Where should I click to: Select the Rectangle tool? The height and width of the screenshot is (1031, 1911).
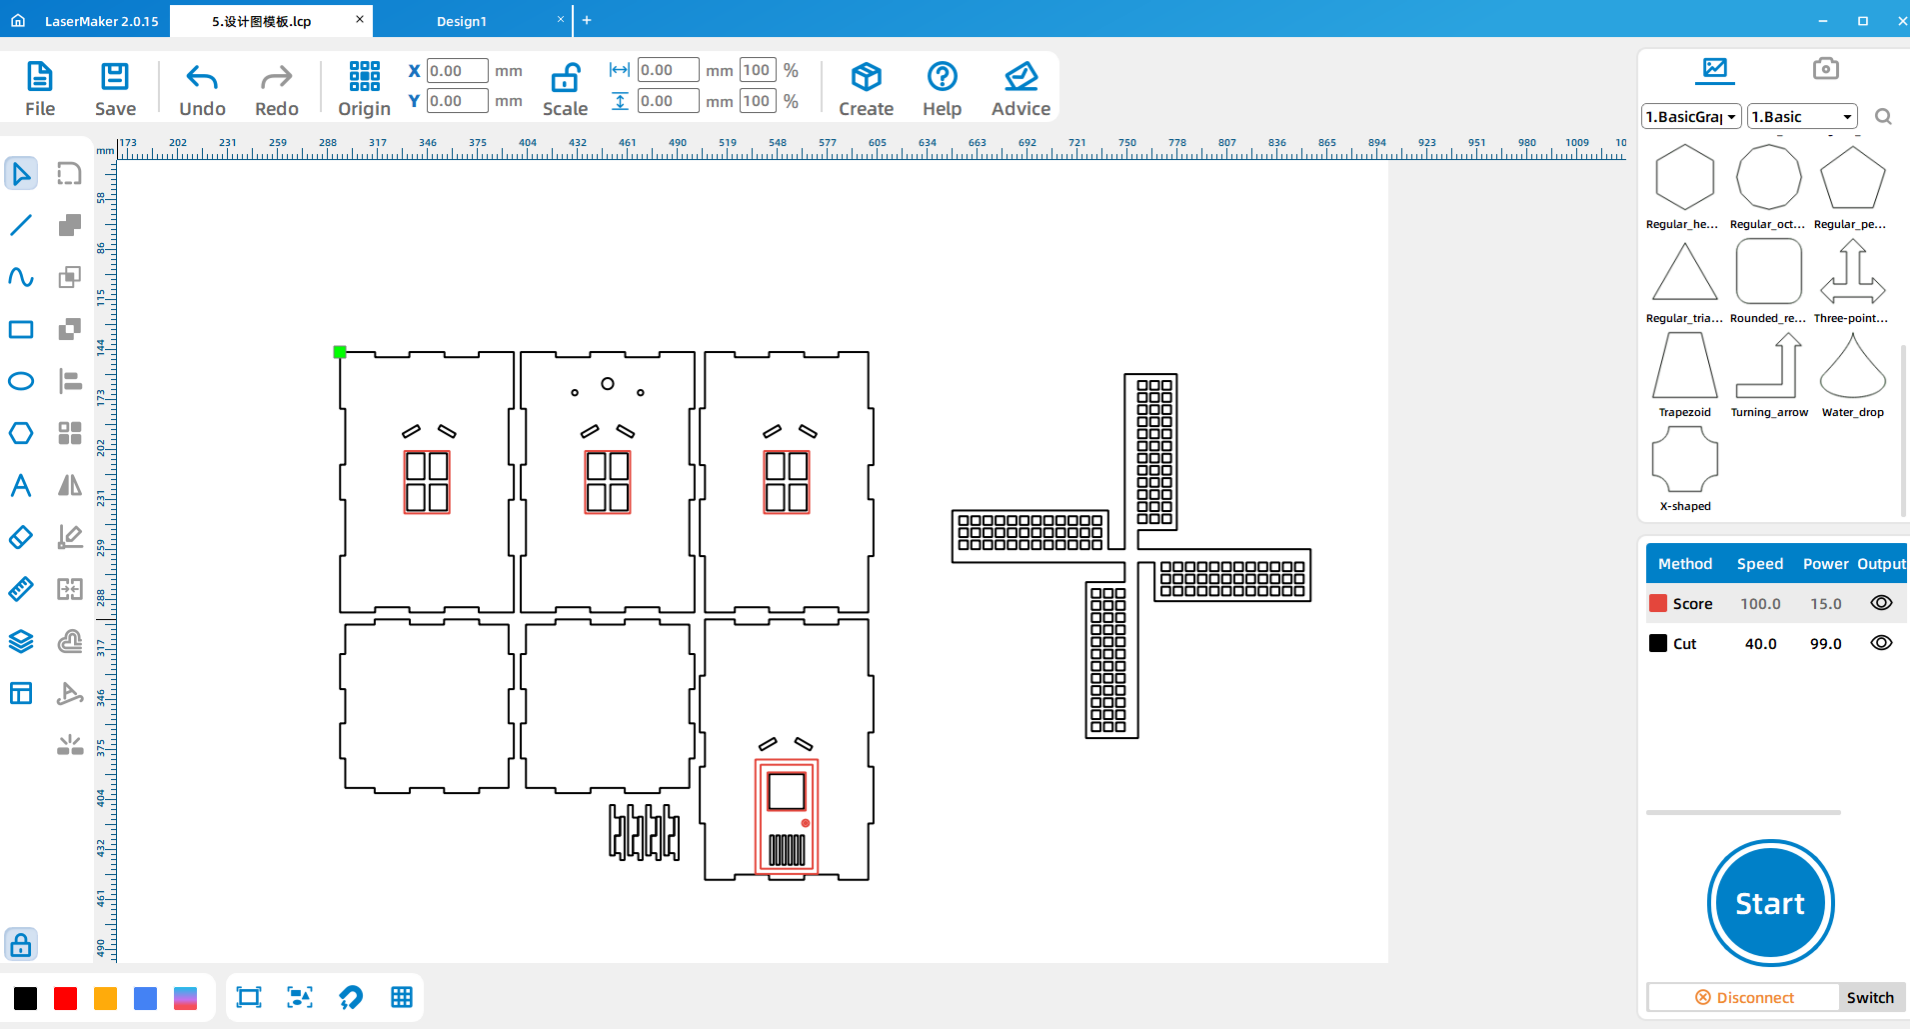click(21, 330)
